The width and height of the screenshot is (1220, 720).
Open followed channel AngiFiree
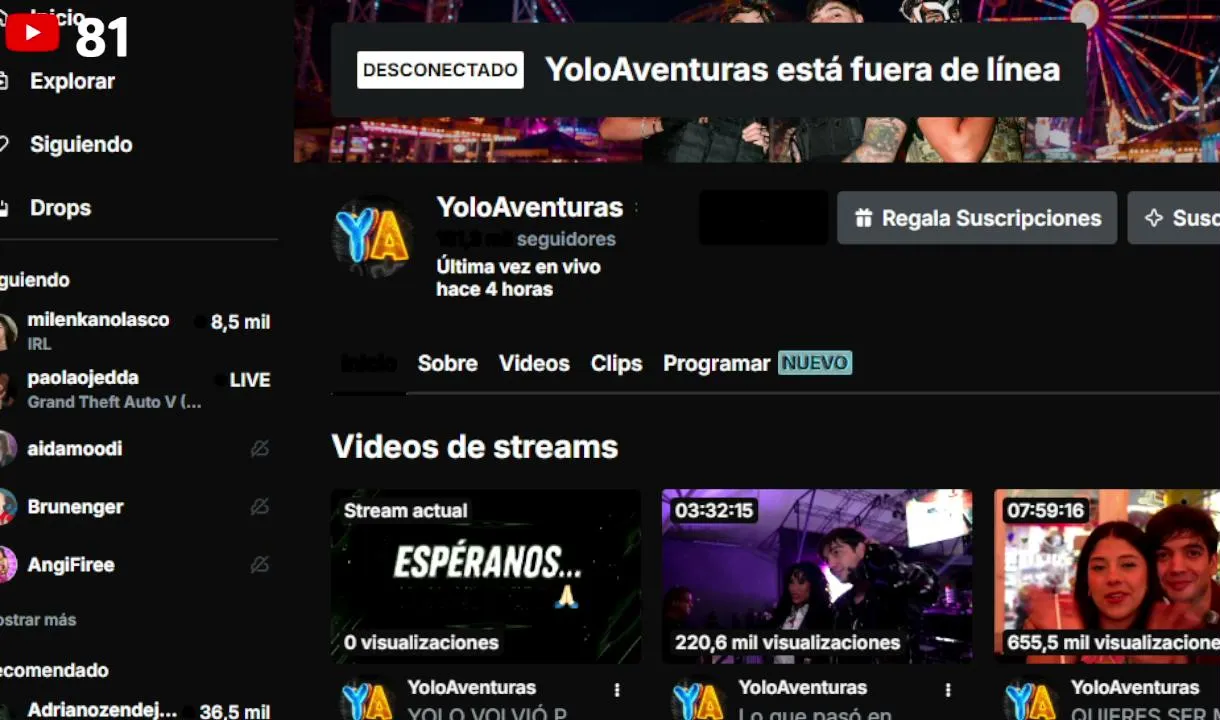[x=136, y=564]
